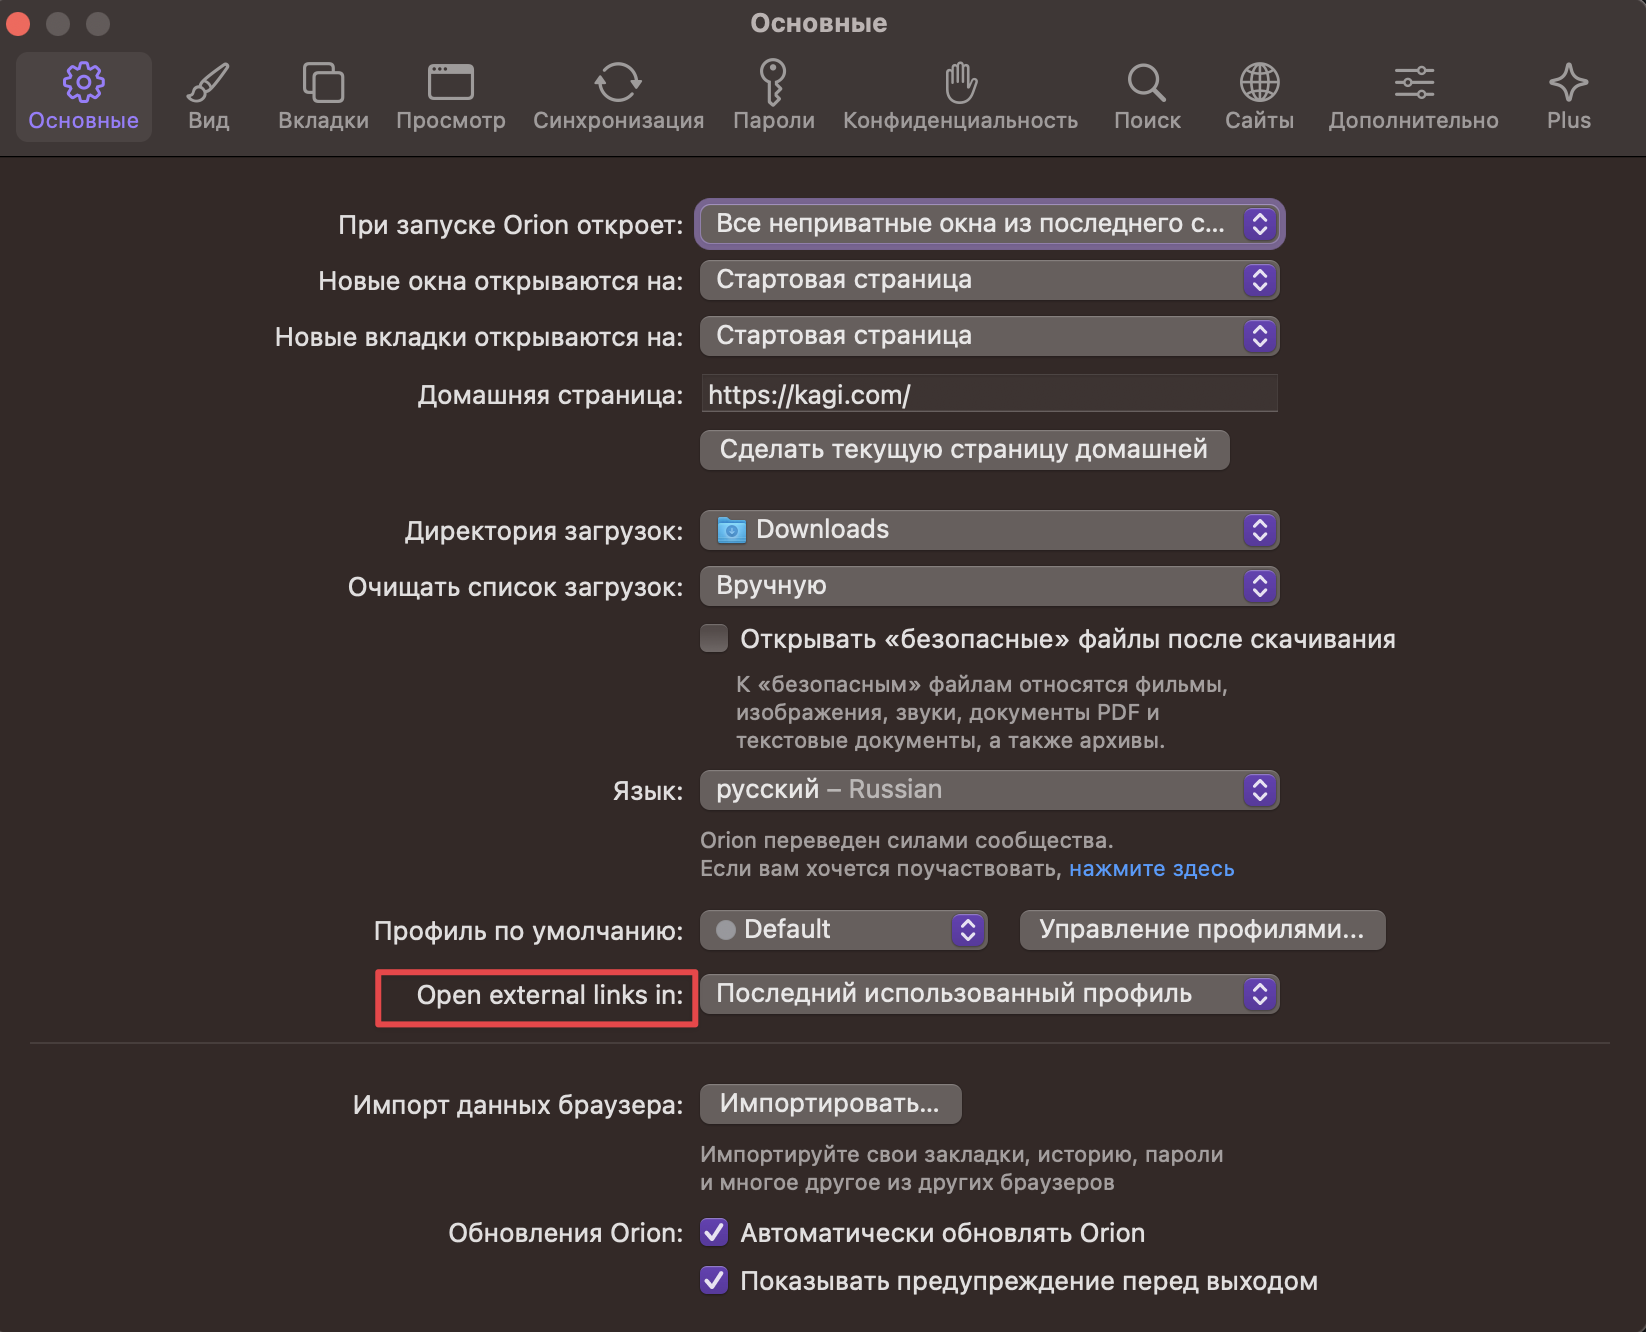Open the Директория загрузок Downloads dropdown
The height and width of the screenshot is (1332, 1646).
point(989,530)
